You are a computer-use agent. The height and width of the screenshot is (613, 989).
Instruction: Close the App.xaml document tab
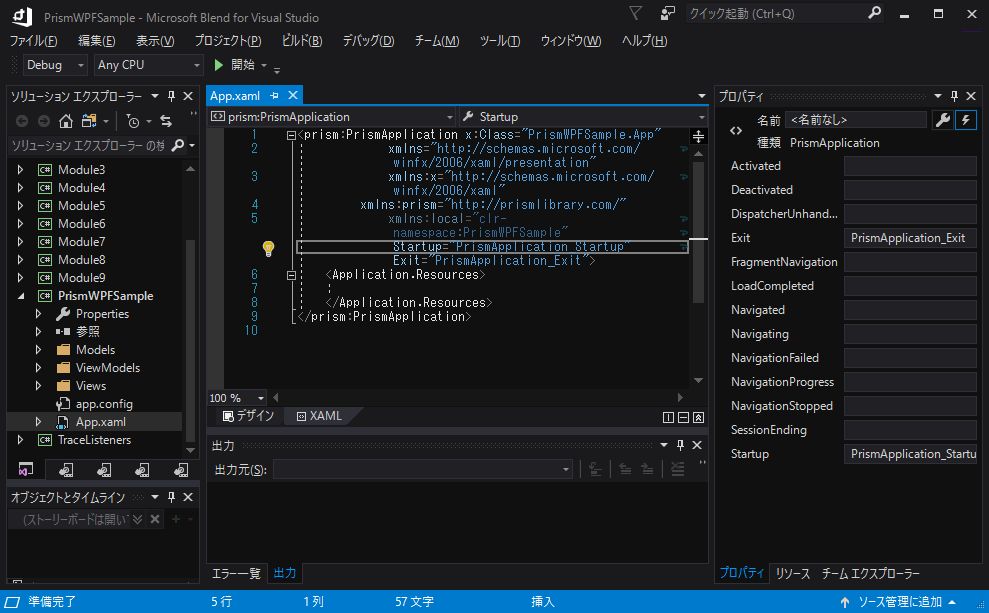pos(293,95)
